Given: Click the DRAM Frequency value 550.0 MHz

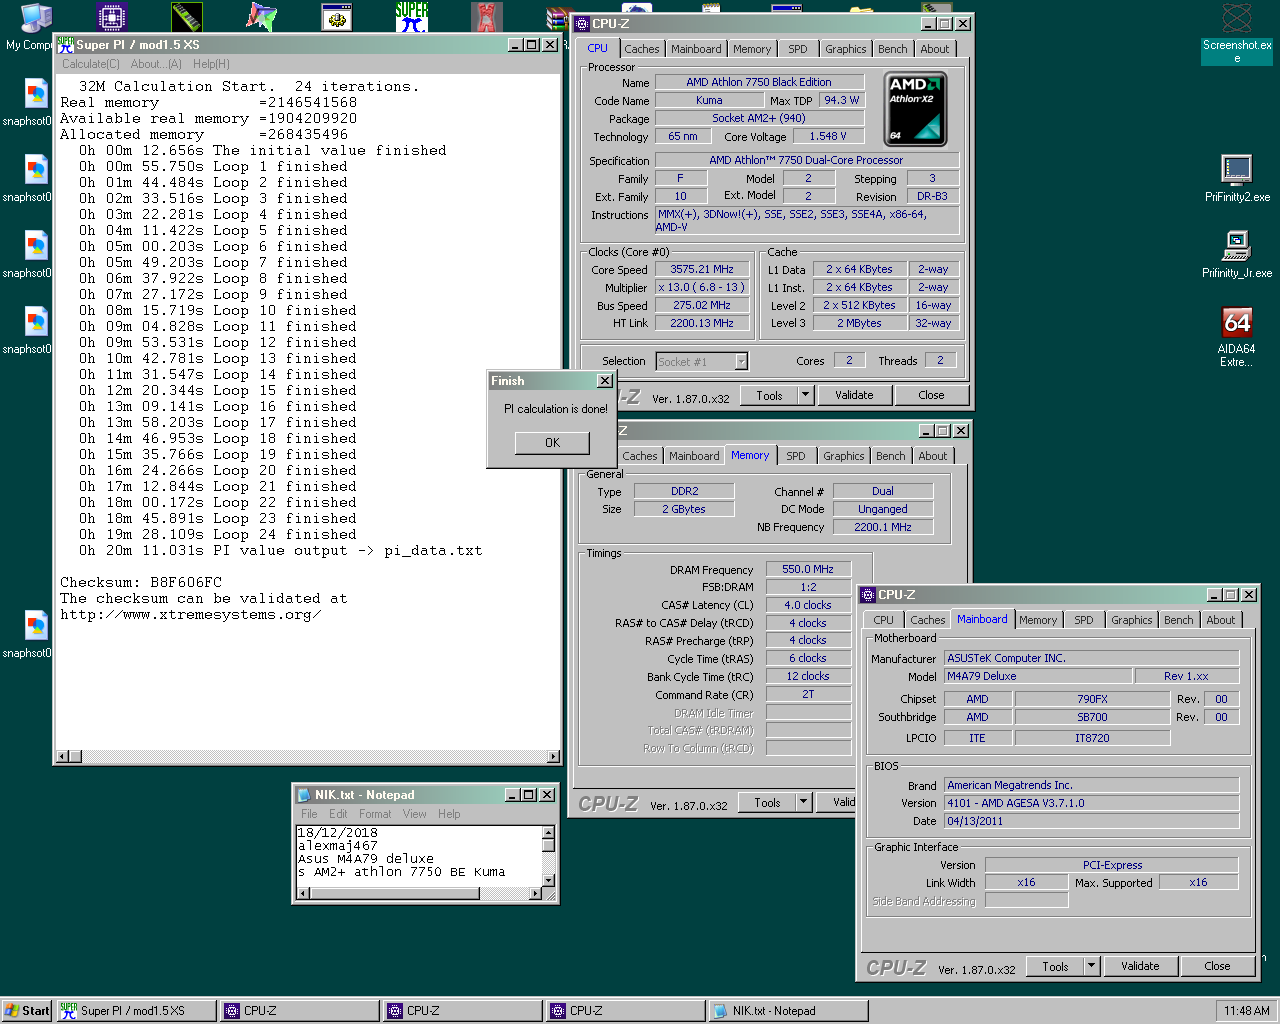Looking at the screenshot, I should click(808, 569).
